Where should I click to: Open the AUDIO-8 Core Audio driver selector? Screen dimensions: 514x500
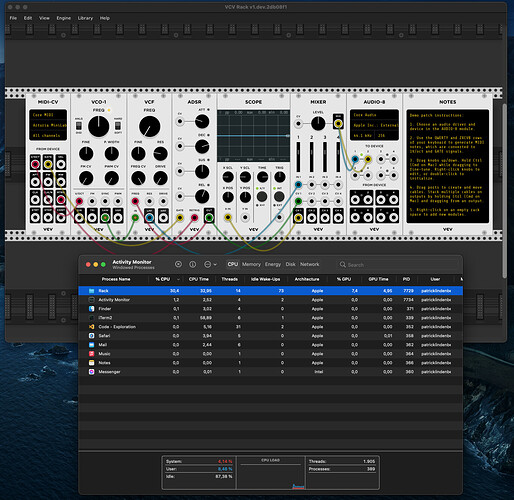click(x=374, y=115)
